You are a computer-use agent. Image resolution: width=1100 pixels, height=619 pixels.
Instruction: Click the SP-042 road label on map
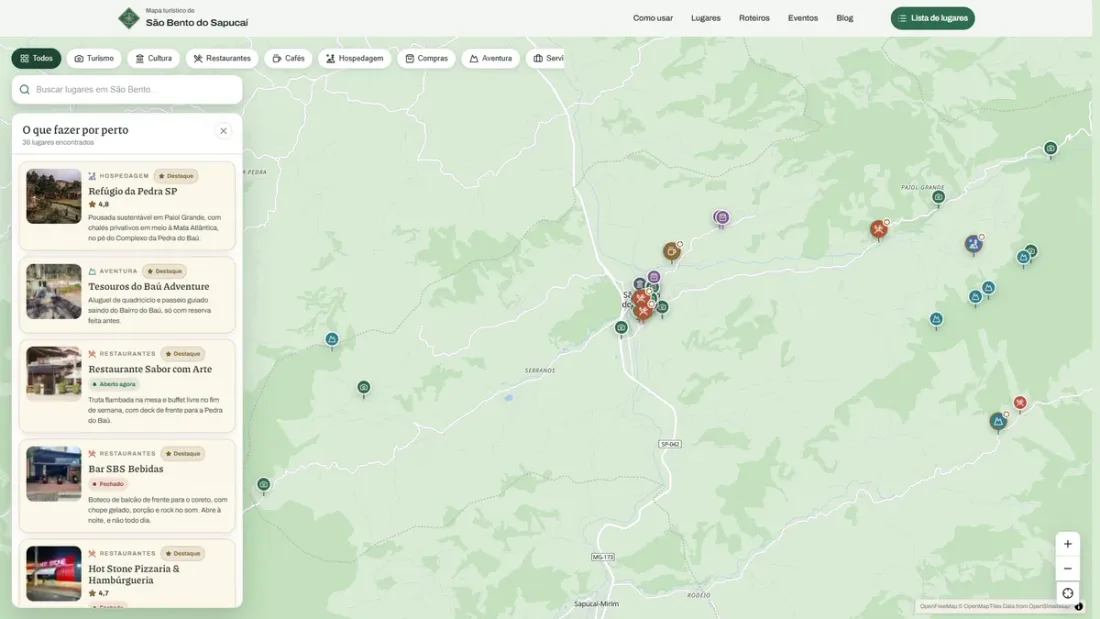[x=670, y=444]
